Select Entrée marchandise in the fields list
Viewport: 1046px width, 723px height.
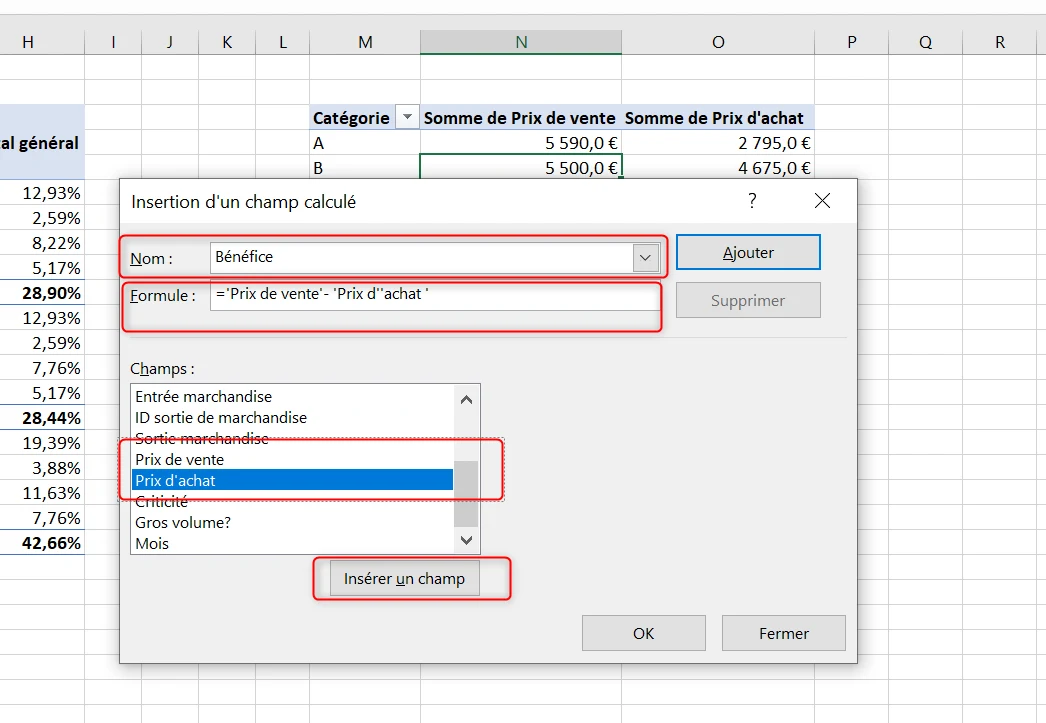pos(292,396)
